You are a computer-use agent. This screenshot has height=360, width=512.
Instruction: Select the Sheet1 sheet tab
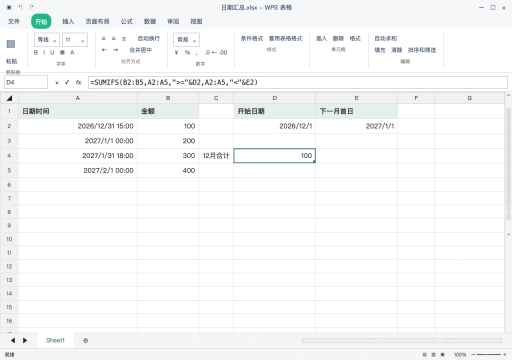55,340
